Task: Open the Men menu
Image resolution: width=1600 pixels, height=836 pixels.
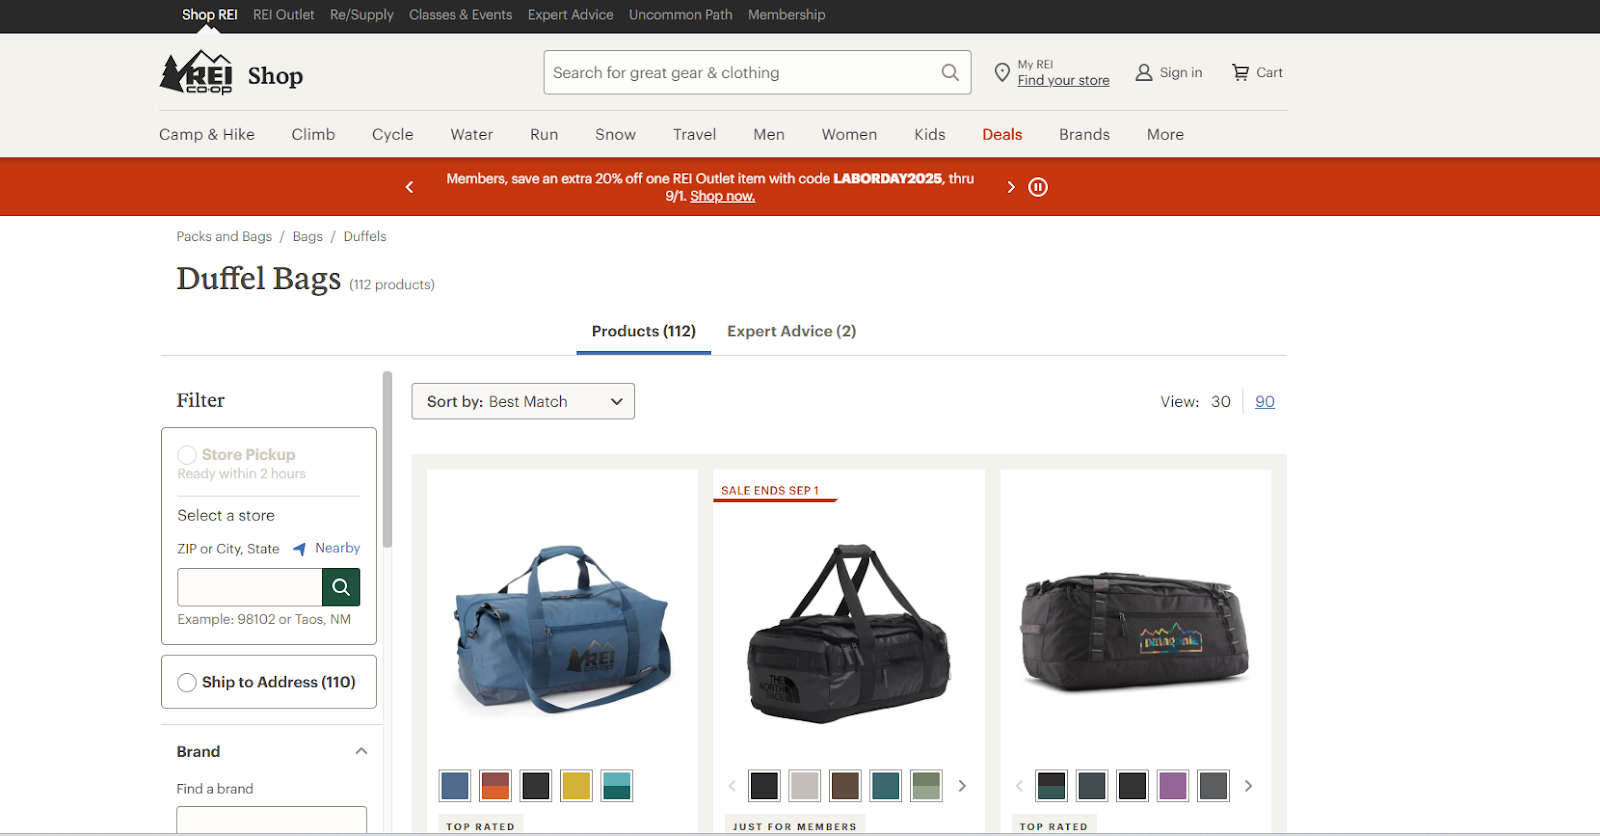Action: pyautogui.click(x=769, y=134)
